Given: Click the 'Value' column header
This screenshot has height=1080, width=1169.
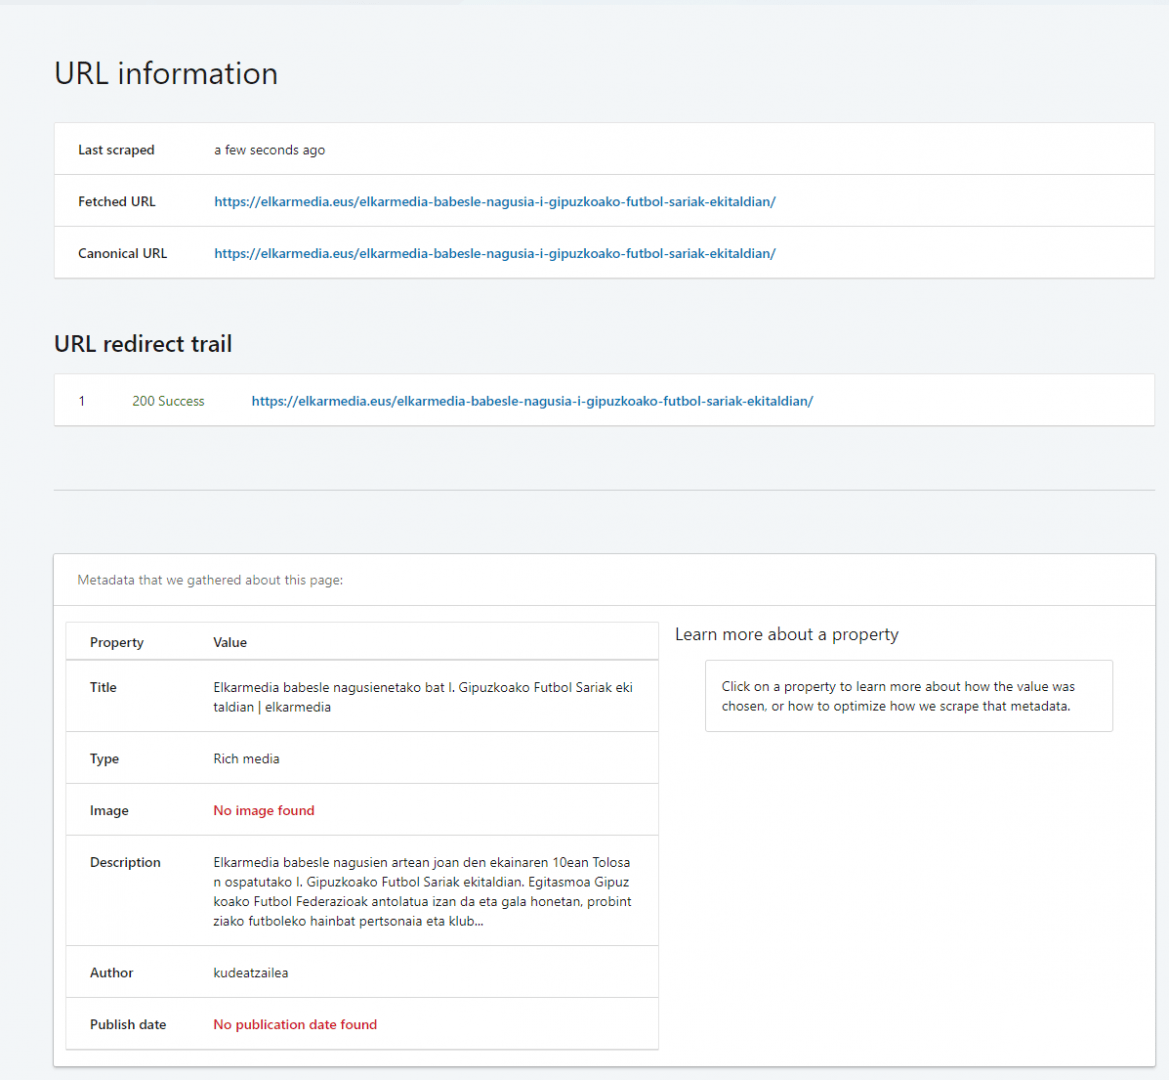Looking at the screenshot, I should pyautogui.click(x=230, y=642).
